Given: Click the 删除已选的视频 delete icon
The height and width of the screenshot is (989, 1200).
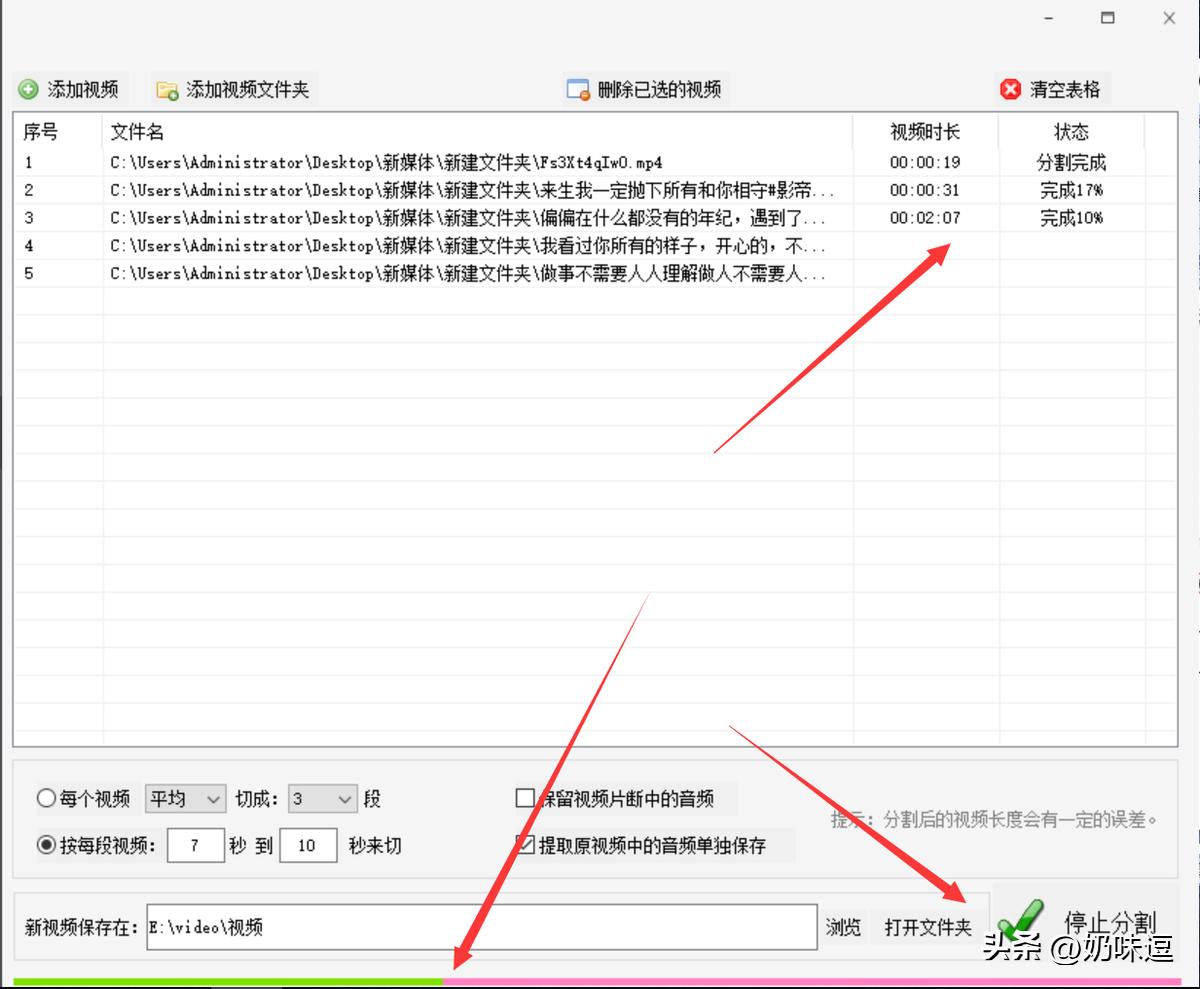Looking at the screenshot, I should pyautogui.click(x=579, y=88).
